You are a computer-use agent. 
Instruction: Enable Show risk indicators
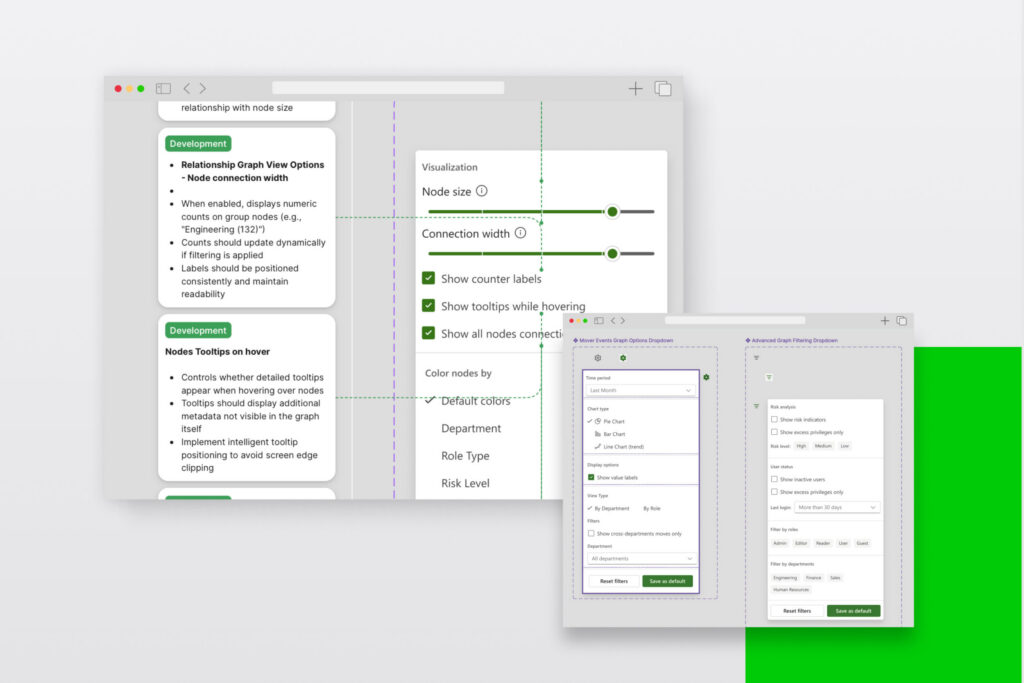coord(775,419)
